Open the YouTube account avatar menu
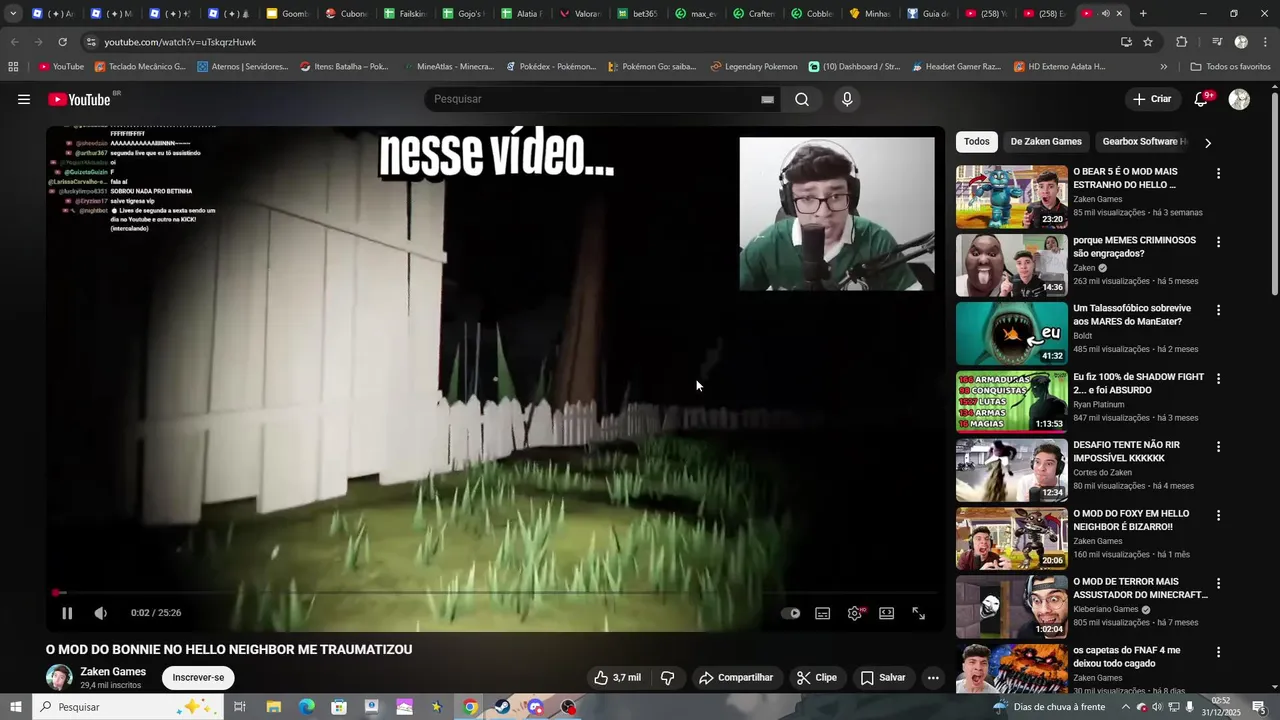The width and height of the screenshot is (1280, 720). (1239, 99)
